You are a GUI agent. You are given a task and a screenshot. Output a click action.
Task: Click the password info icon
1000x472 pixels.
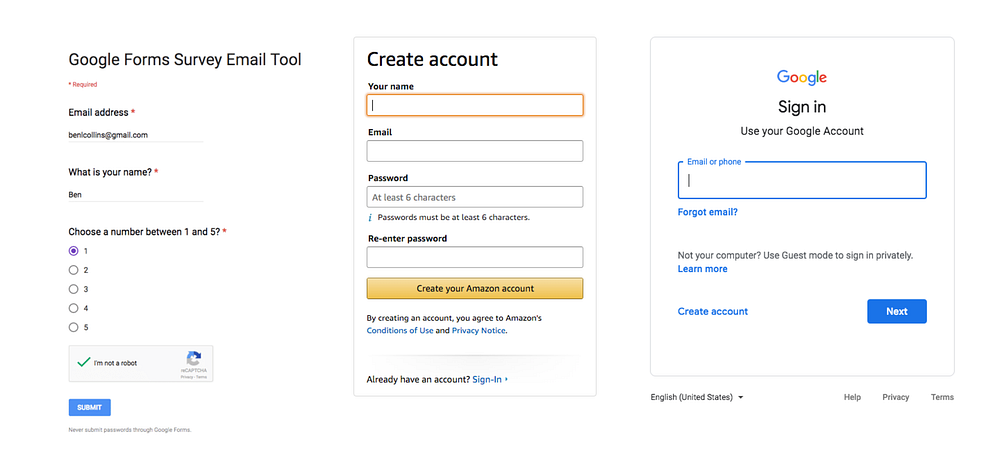(x=370, y=217)
